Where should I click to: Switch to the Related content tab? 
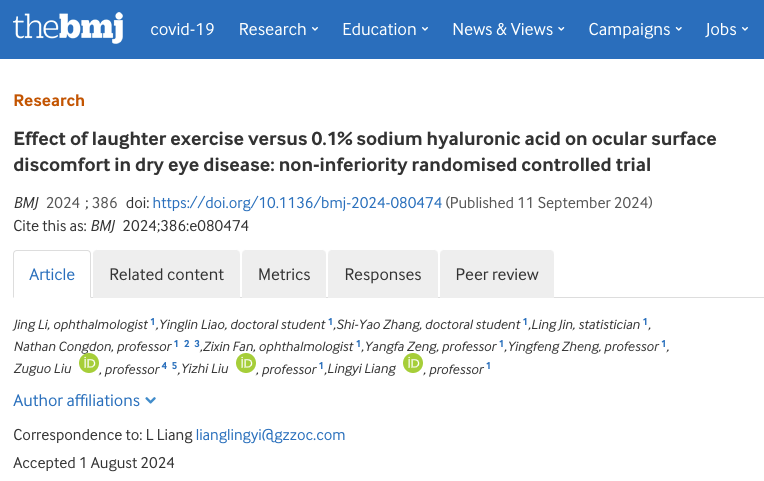tap(167, 274)
